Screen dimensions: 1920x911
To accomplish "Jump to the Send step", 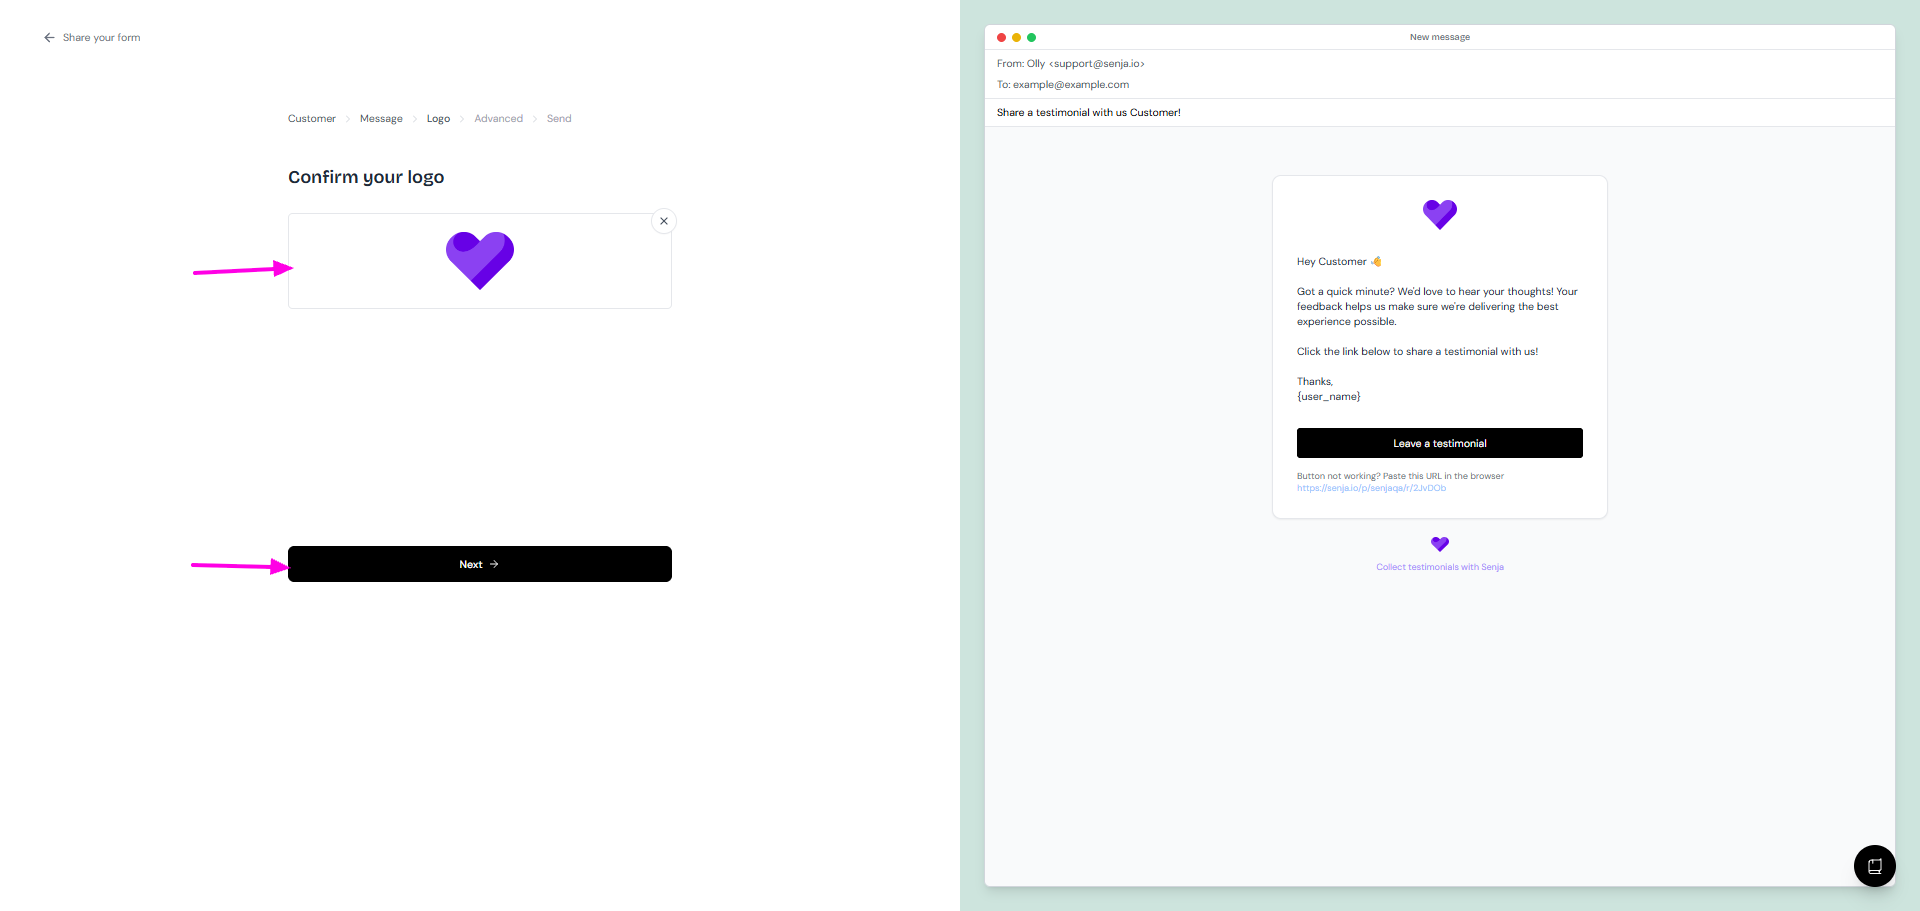I will [x=559, y=119].
